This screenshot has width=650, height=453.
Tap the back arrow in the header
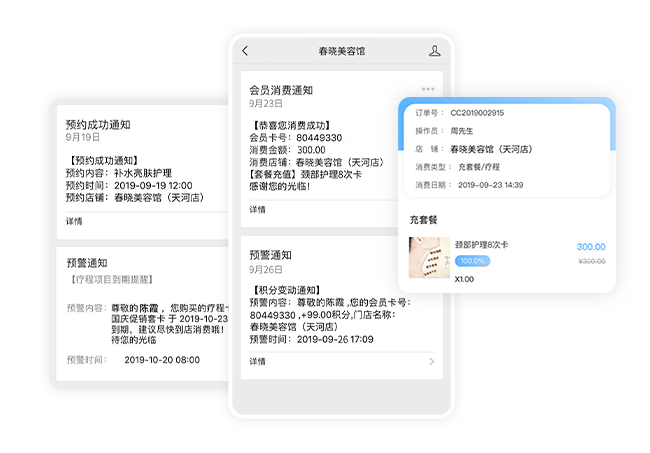click(x=246, y=51)
